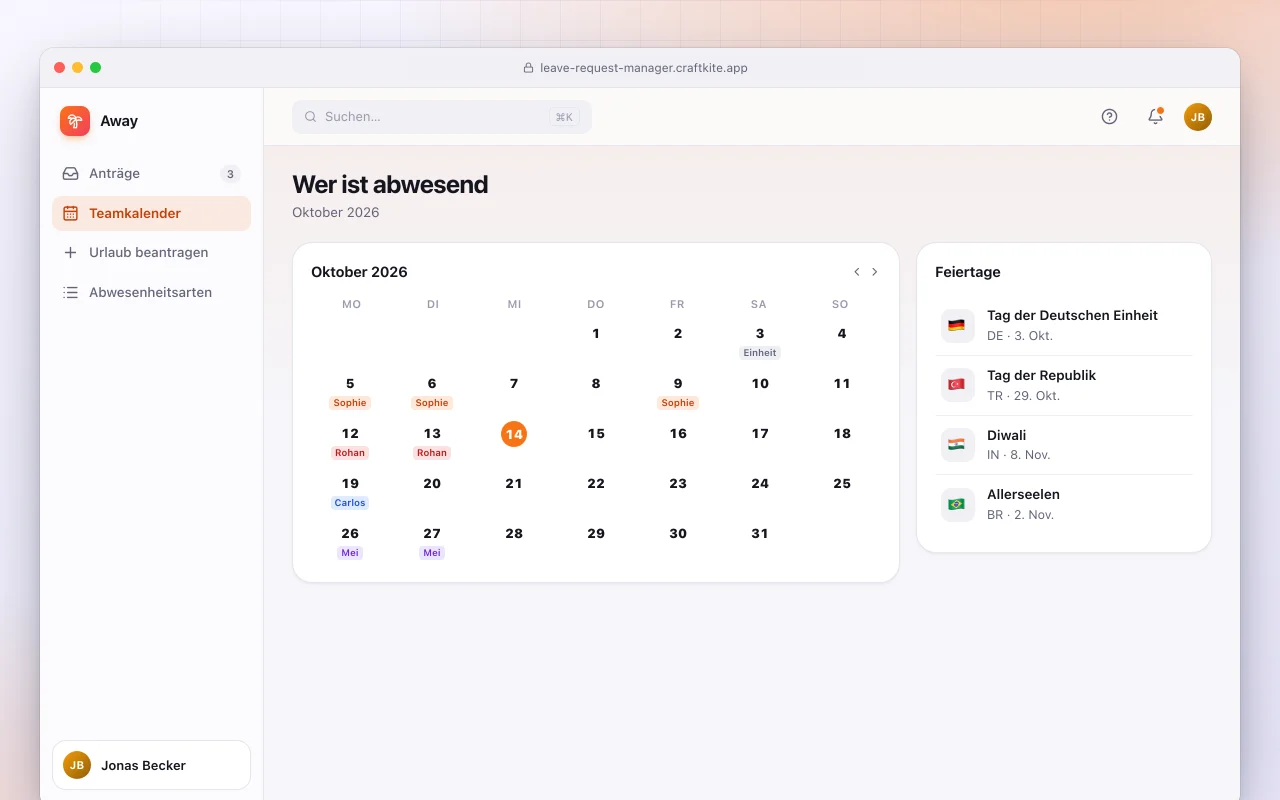Image resolution: width=1280 pixels, height=800 pixels.
Task: Click the Mei tag on October 26
Action: click(350, 553)
